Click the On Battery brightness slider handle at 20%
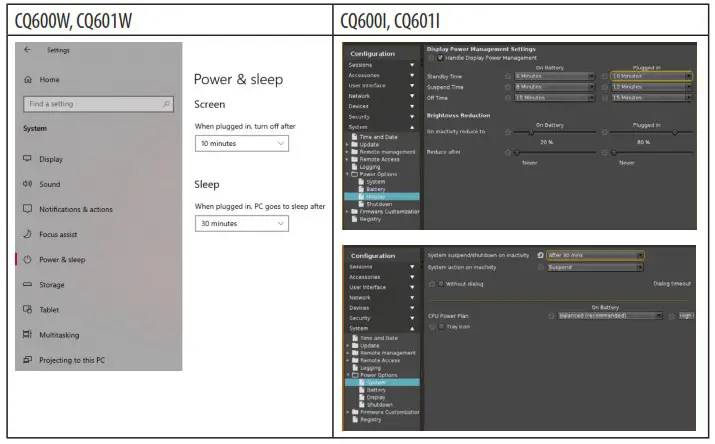Screen dimensions: 715x444 click(531, 132)
